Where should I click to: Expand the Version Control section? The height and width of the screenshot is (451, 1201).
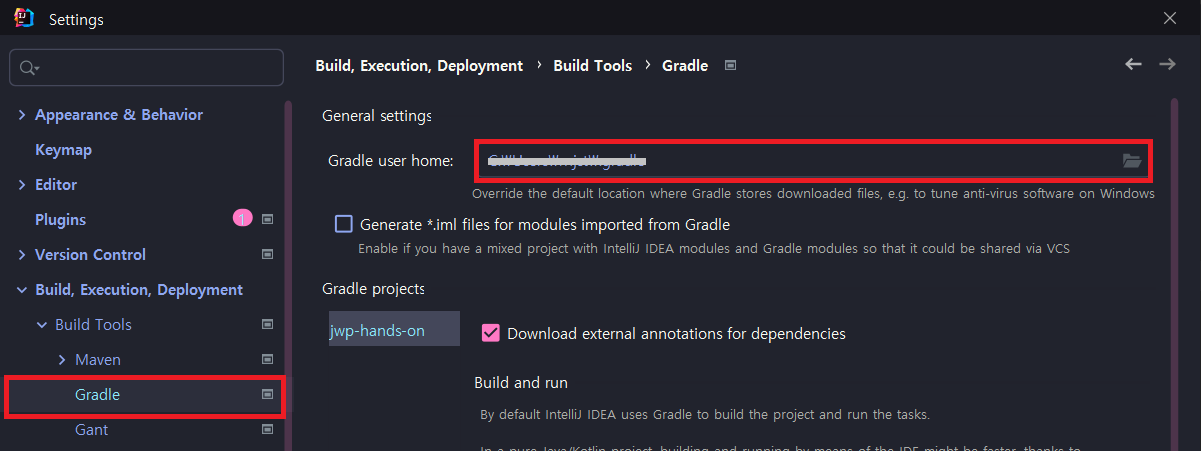[22, 255]
